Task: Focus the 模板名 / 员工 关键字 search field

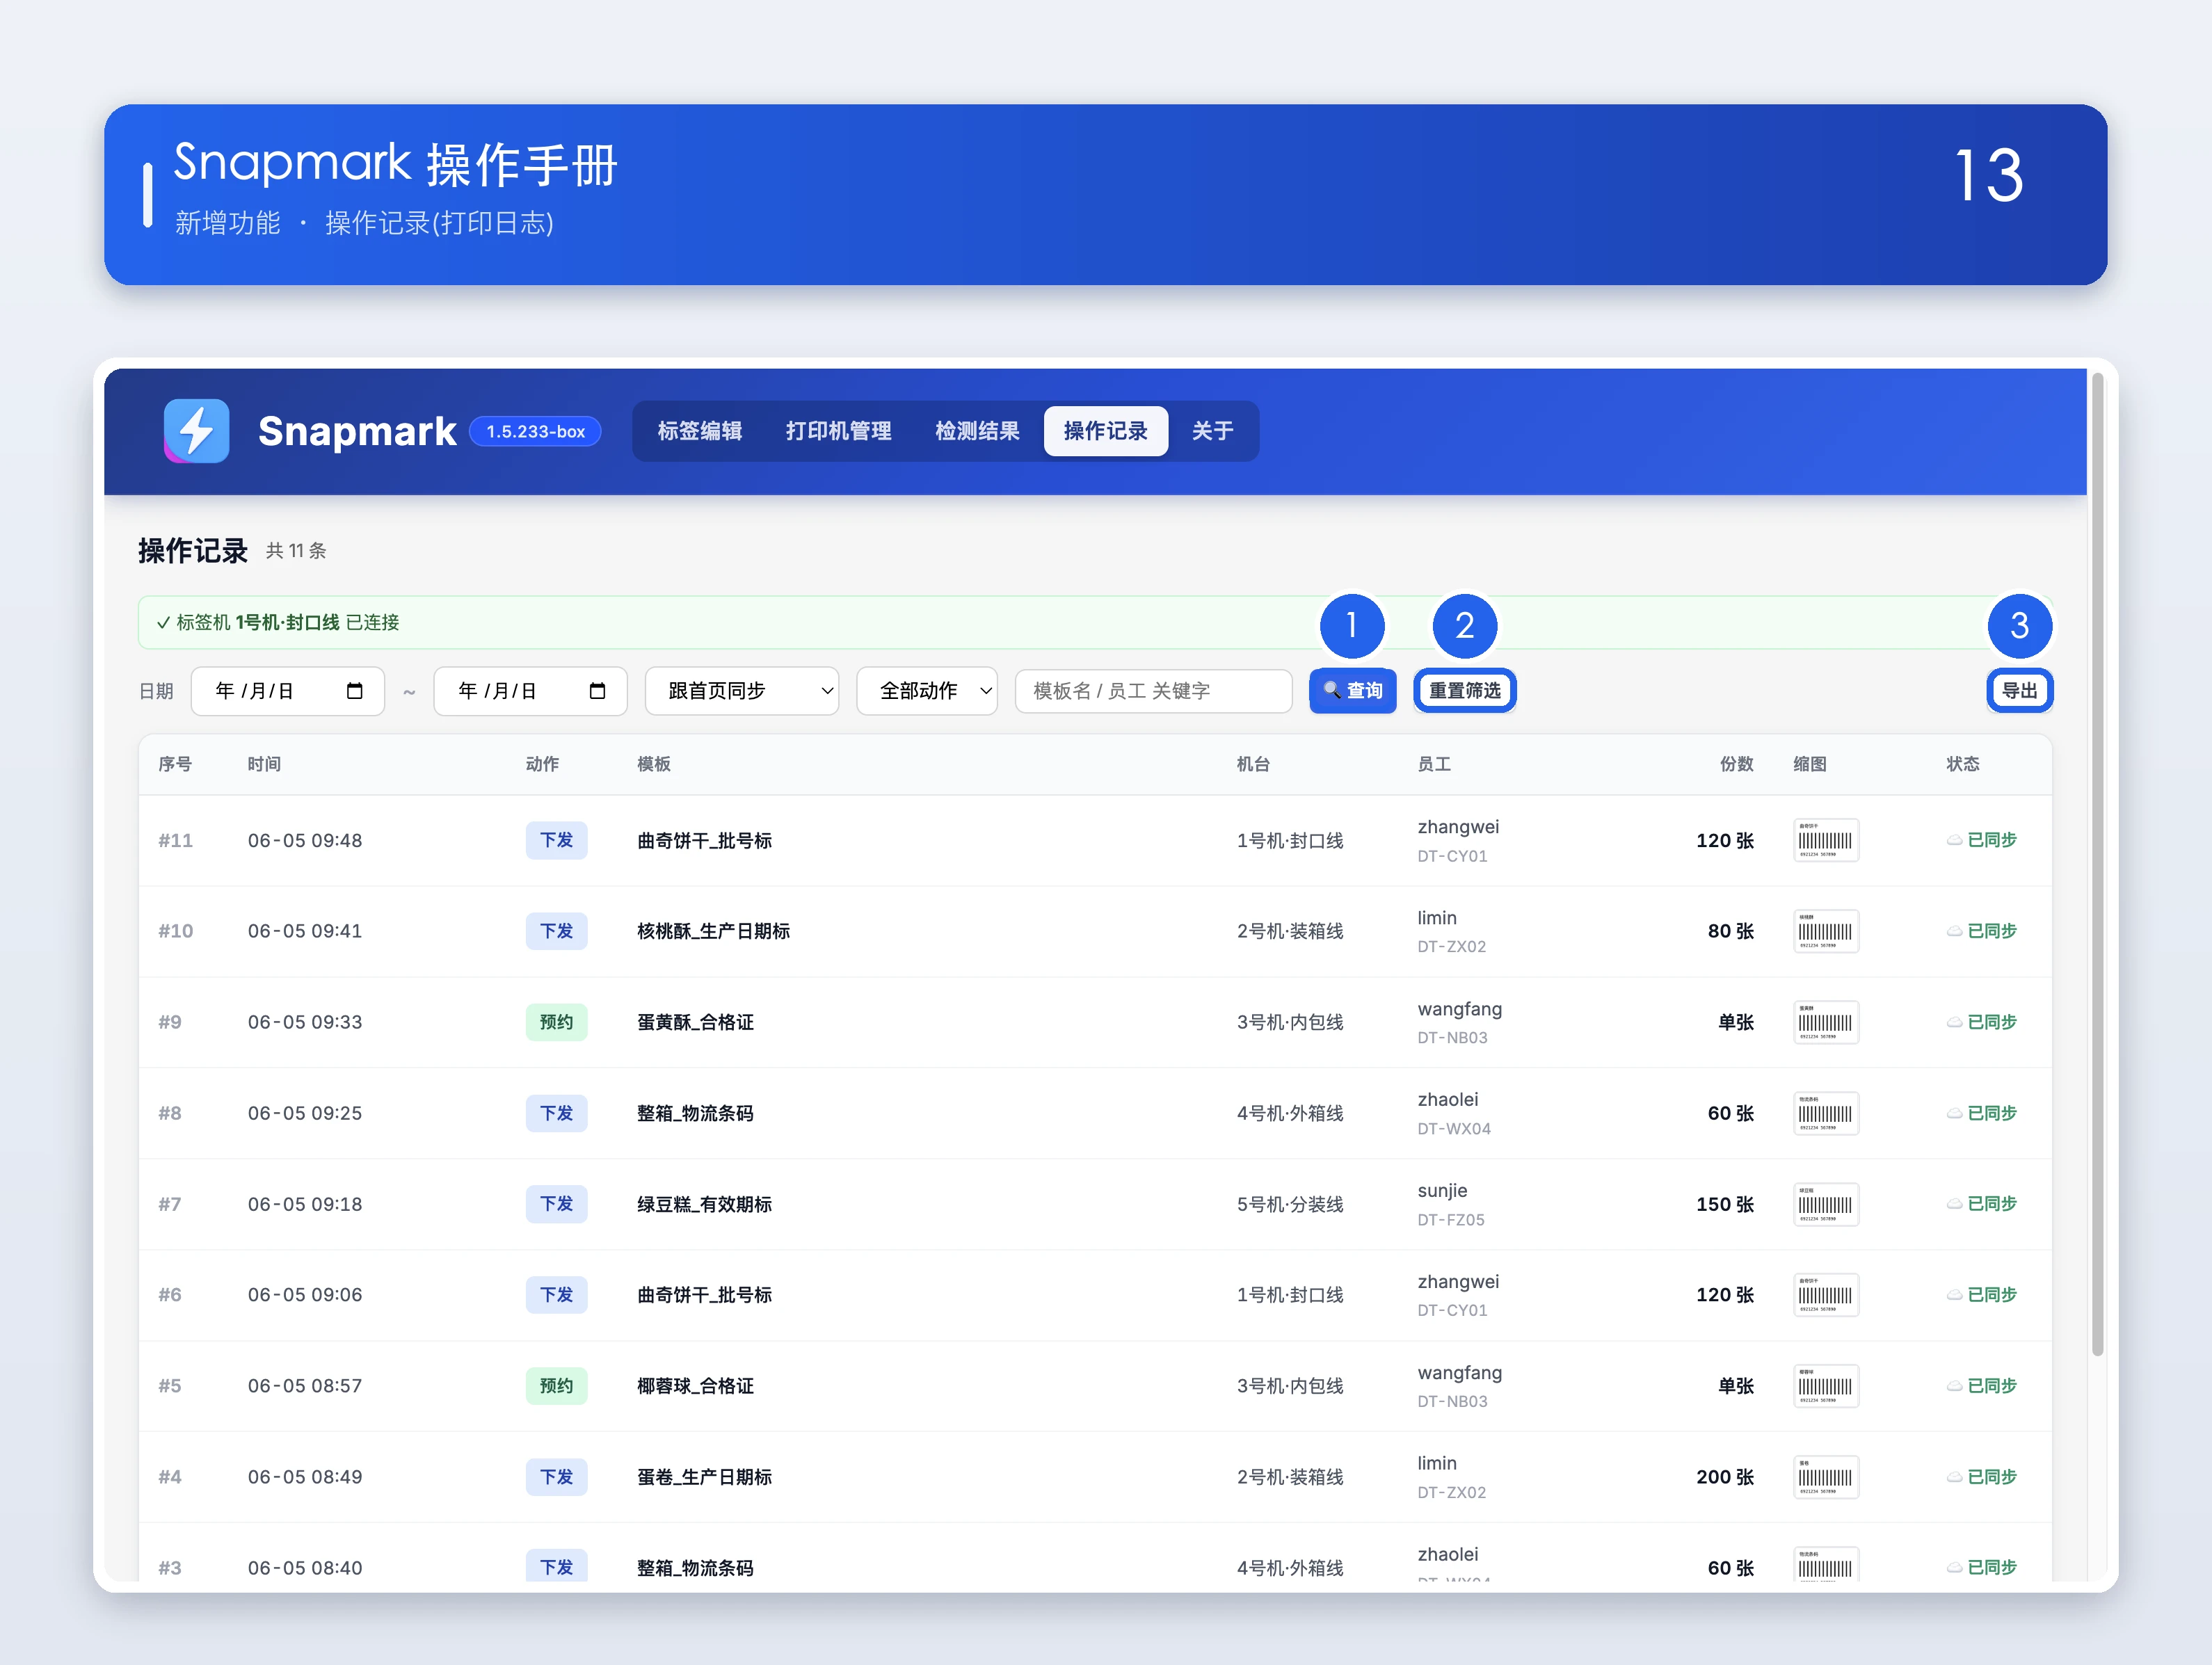Action: pos(1153,691)
